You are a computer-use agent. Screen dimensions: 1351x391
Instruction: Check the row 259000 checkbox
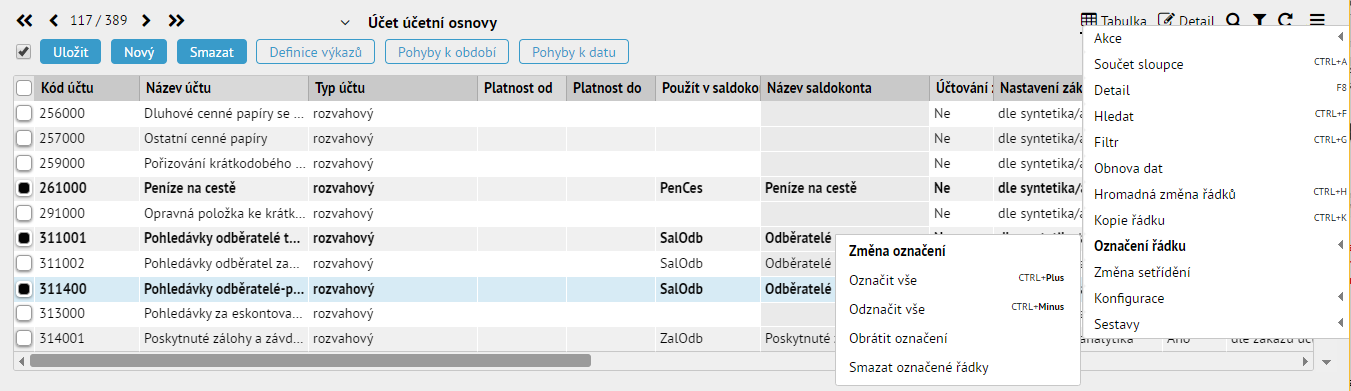point(25,164)
